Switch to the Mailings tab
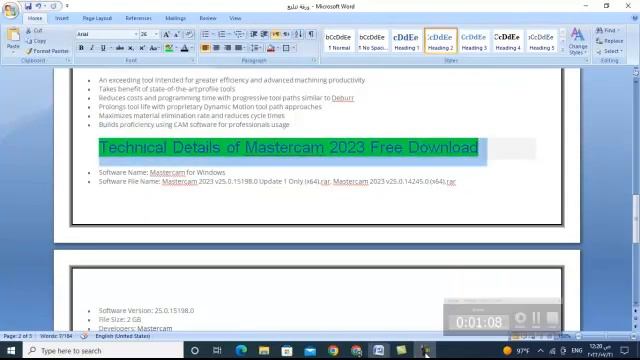The height and width of the screenshot is (360, 640). (x=176, y=18)
